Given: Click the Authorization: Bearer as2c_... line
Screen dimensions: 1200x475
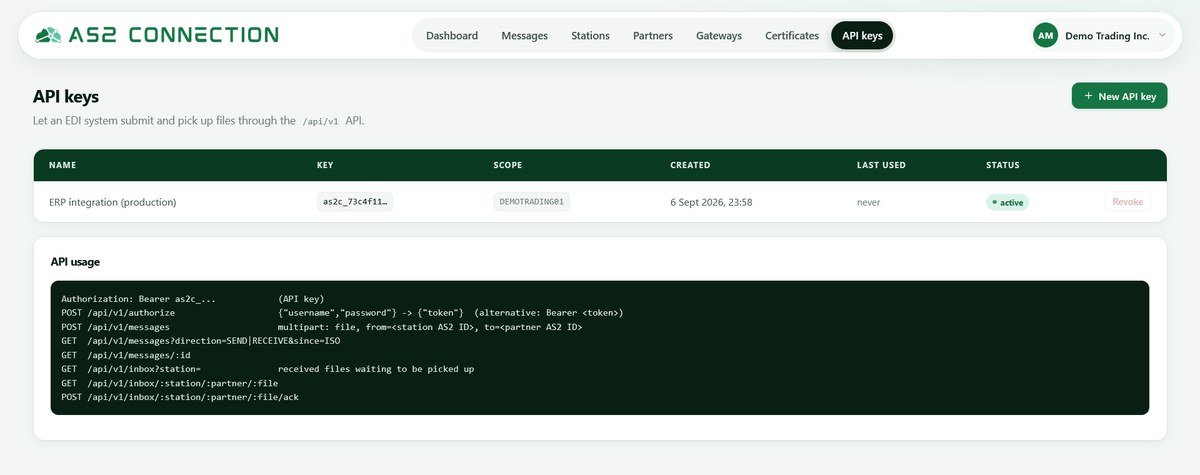Looking at the screenshot, I should (x=193, y=299).
